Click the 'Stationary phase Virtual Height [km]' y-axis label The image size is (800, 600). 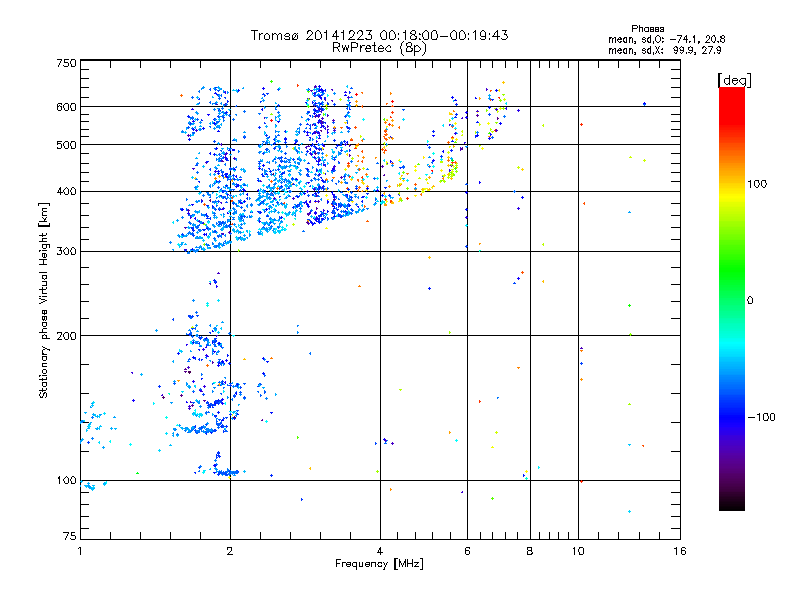pyautogui.click(x=44, y=300)
